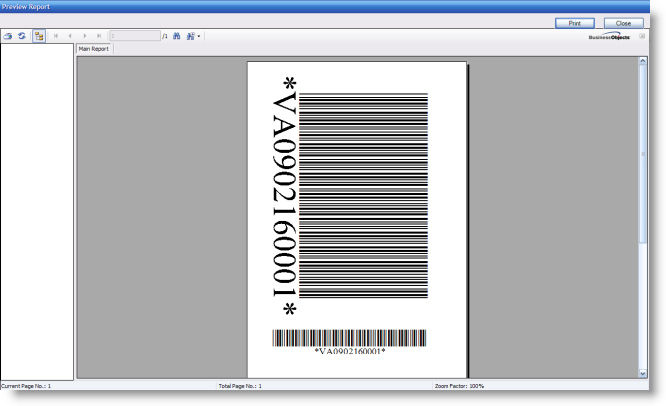Click the rotated text *VA0902160001*
Viewport: 666px width, 406px height.
[x=284, y=196]
